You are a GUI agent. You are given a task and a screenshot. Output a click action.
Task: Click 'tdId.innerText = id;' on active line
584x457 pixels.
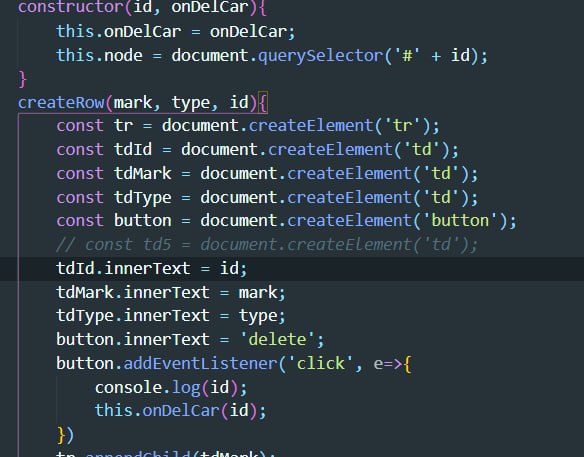[x=152, y=269]
